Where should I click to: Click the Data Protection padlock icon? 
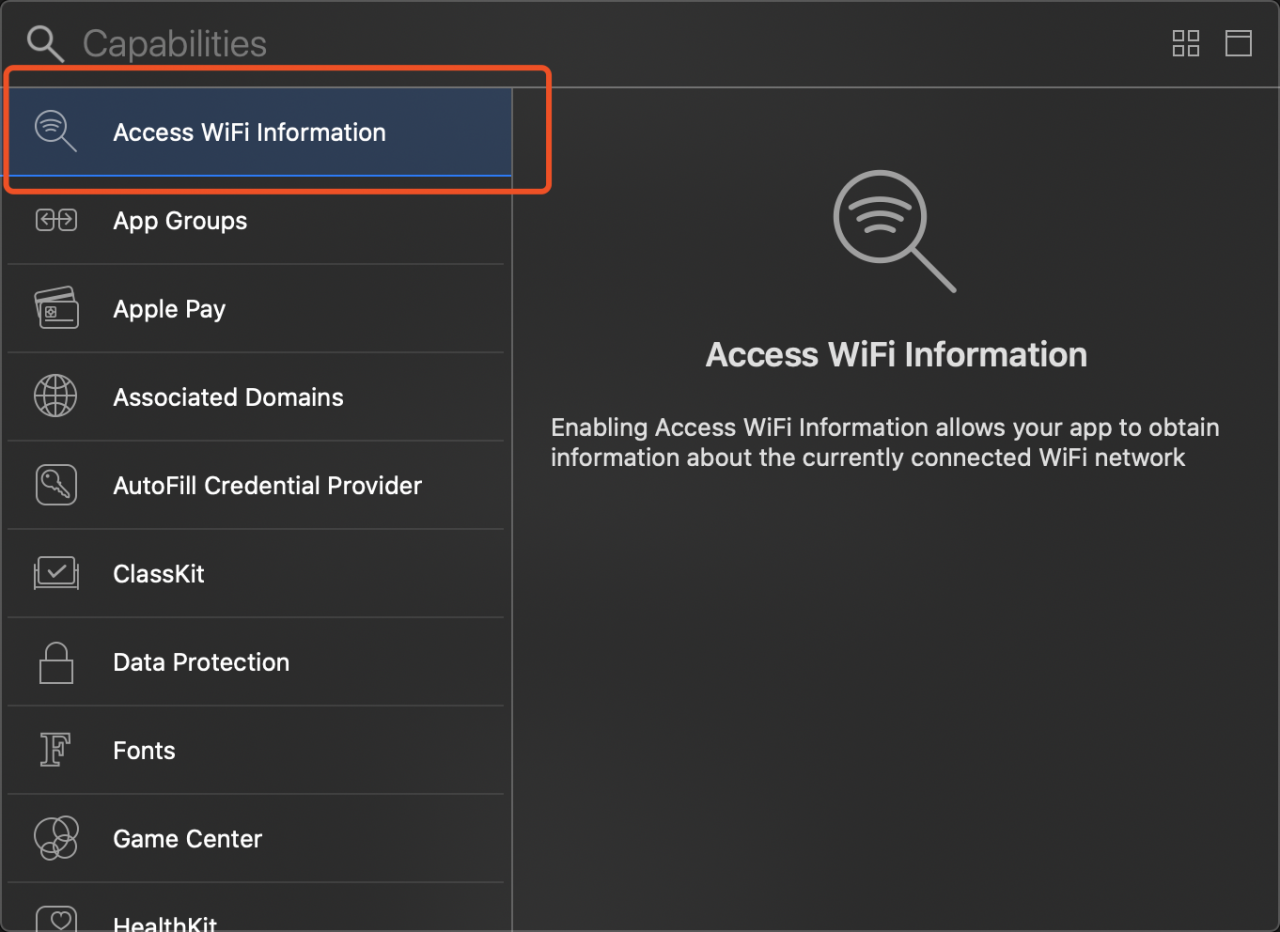tap(56, 662)
